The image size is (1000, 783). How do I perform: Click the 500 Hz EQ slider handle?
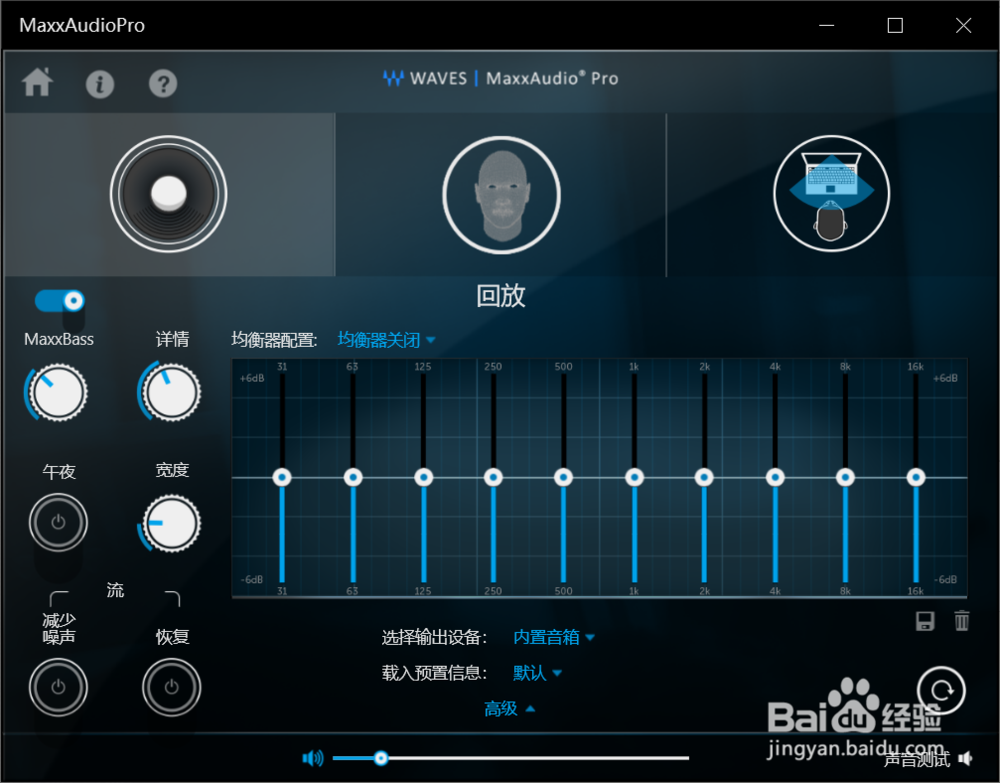[563, 477]
